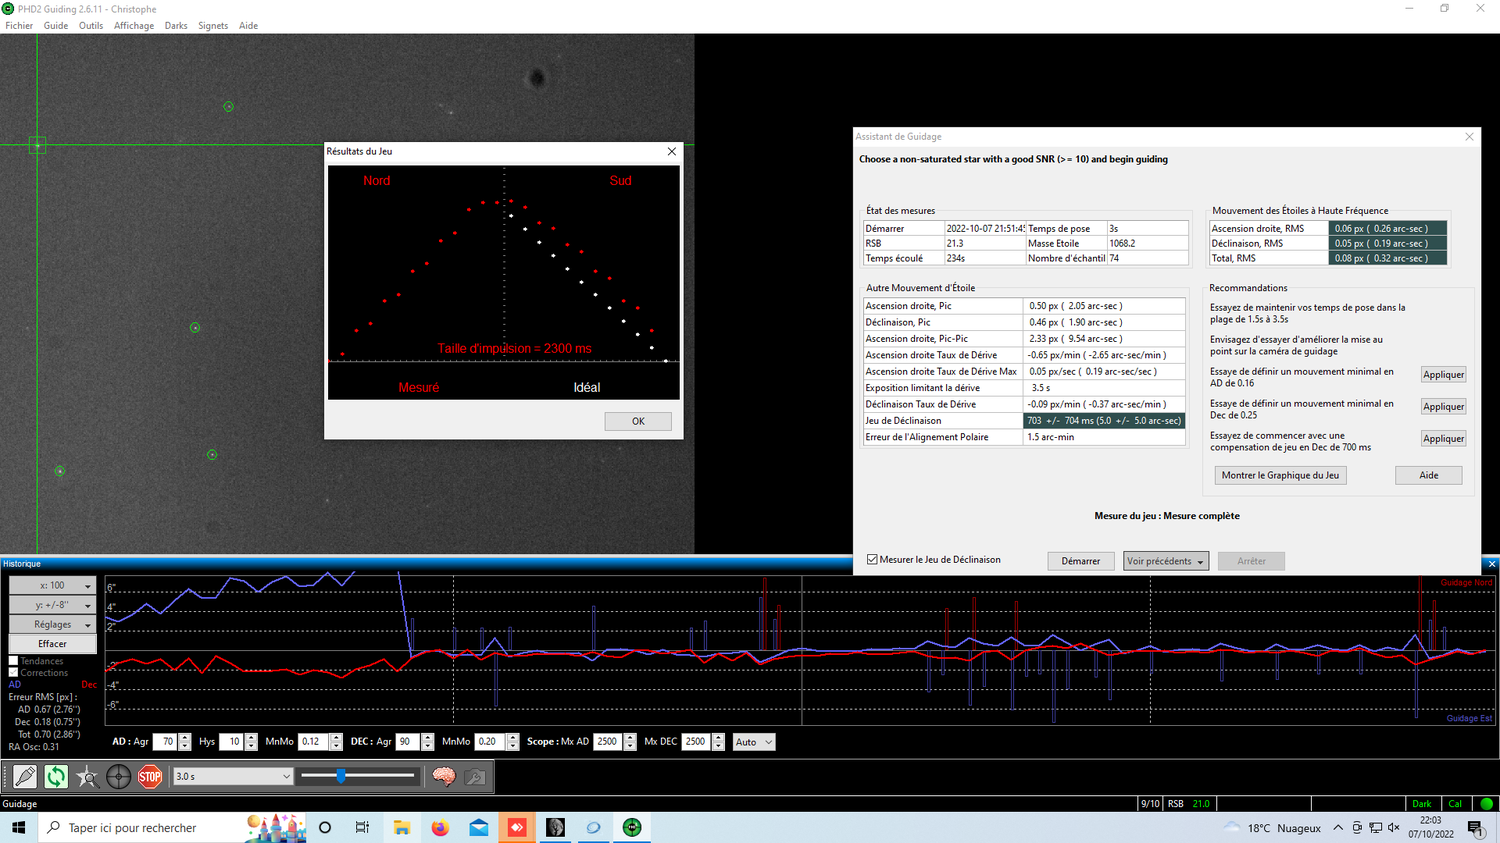This screenshot has width=1500, height=843.
Task: Open the Darks menu
Action: [x=176, y=26]
